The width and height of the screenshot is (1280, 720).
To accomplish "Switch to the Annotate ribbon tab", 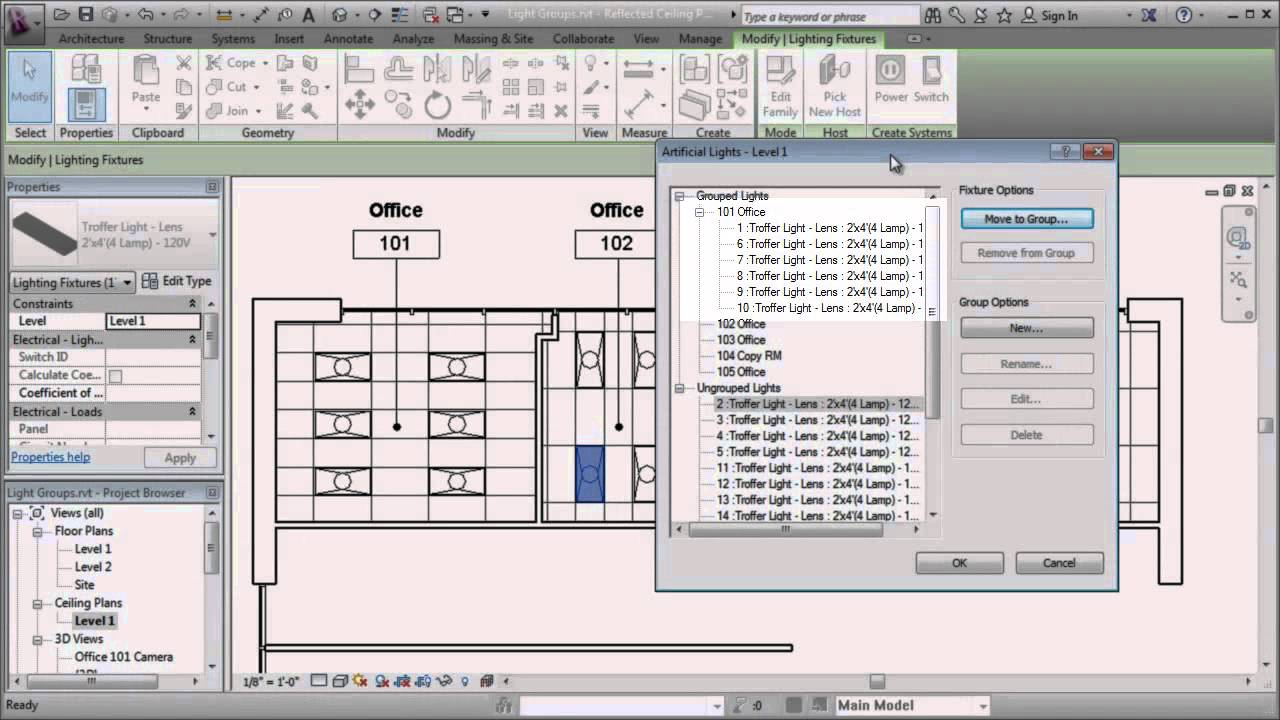I will coord(348,38).
